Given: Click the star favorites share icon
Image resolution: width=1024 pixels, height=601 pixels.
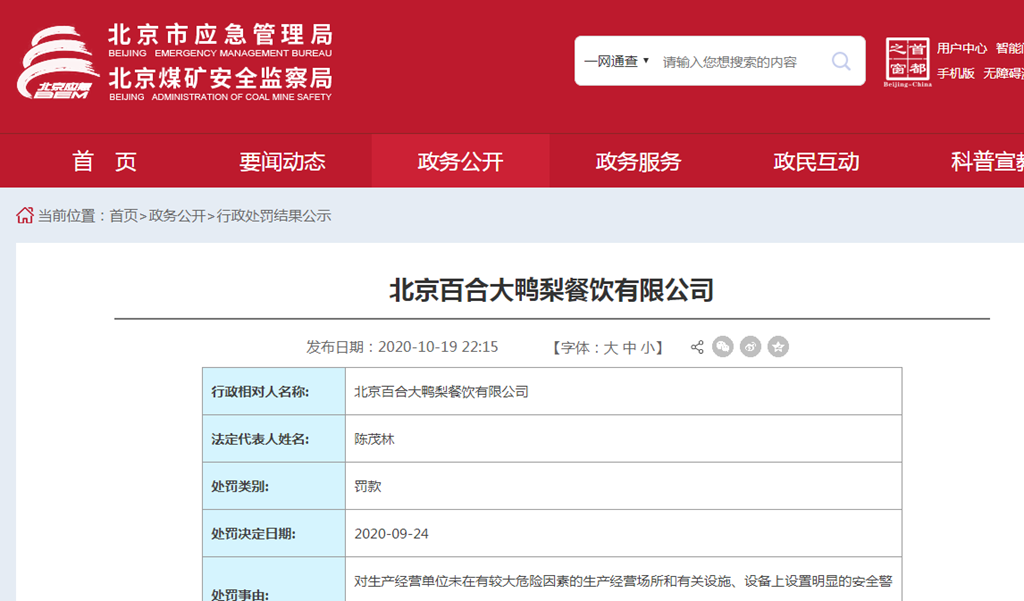Looking at the screenshot, I should 778,347.
